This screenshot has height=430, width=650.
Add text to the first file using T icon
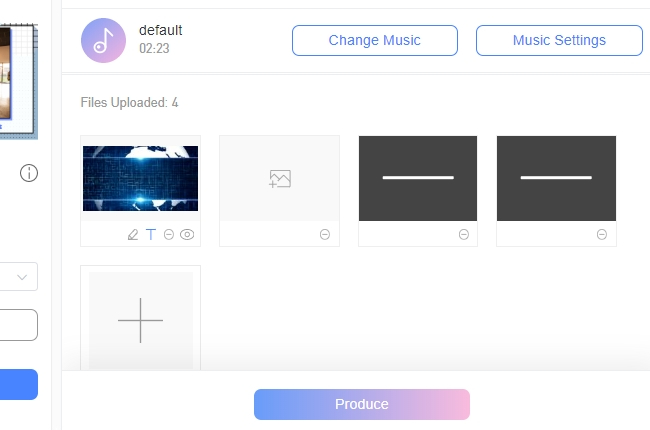tap(151, 234)
